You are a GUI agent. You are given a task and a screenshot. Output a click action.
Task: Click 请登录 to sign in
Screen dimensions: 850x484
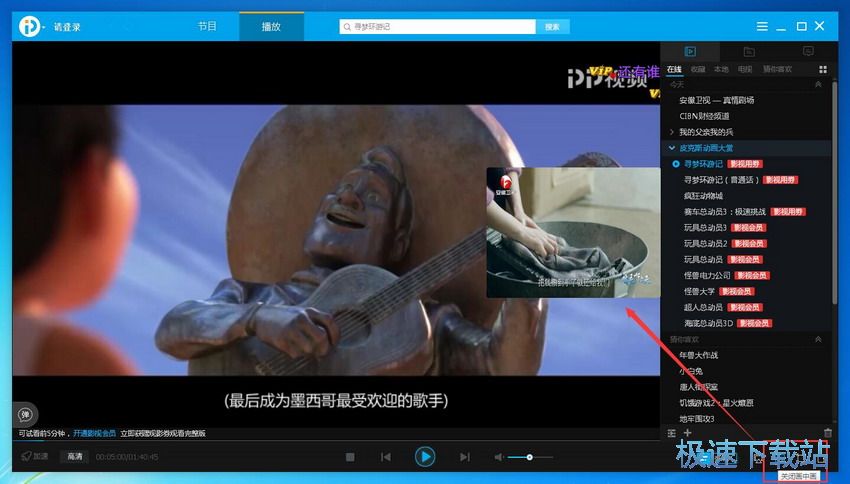pos(67,27)
